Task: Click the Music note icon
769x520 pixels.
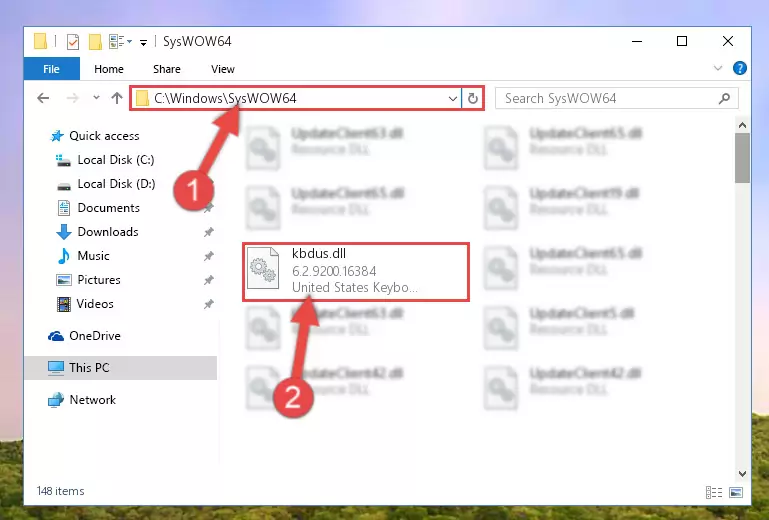Action: tap(64, 256)
